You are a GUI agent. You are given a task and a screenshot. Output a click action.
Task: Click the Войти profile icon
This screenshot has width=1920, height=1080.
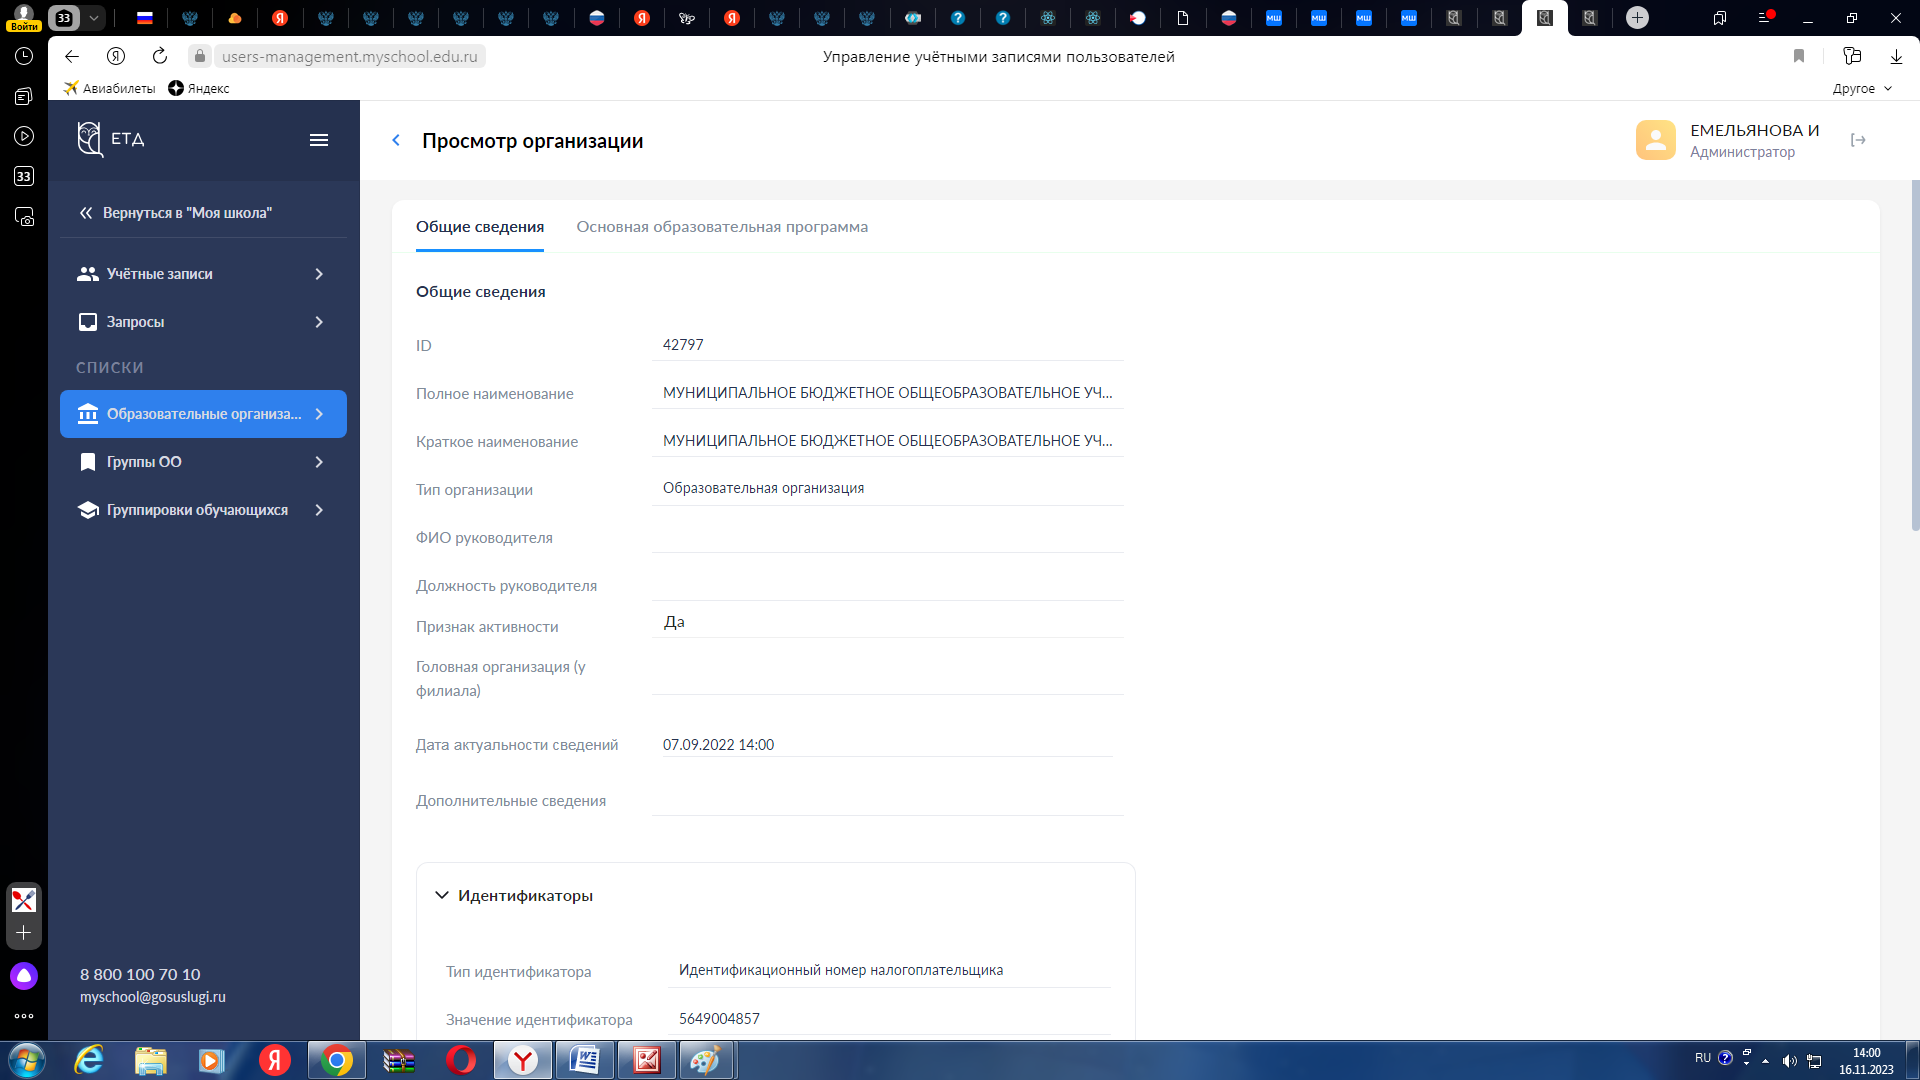[x=24, y=17]
